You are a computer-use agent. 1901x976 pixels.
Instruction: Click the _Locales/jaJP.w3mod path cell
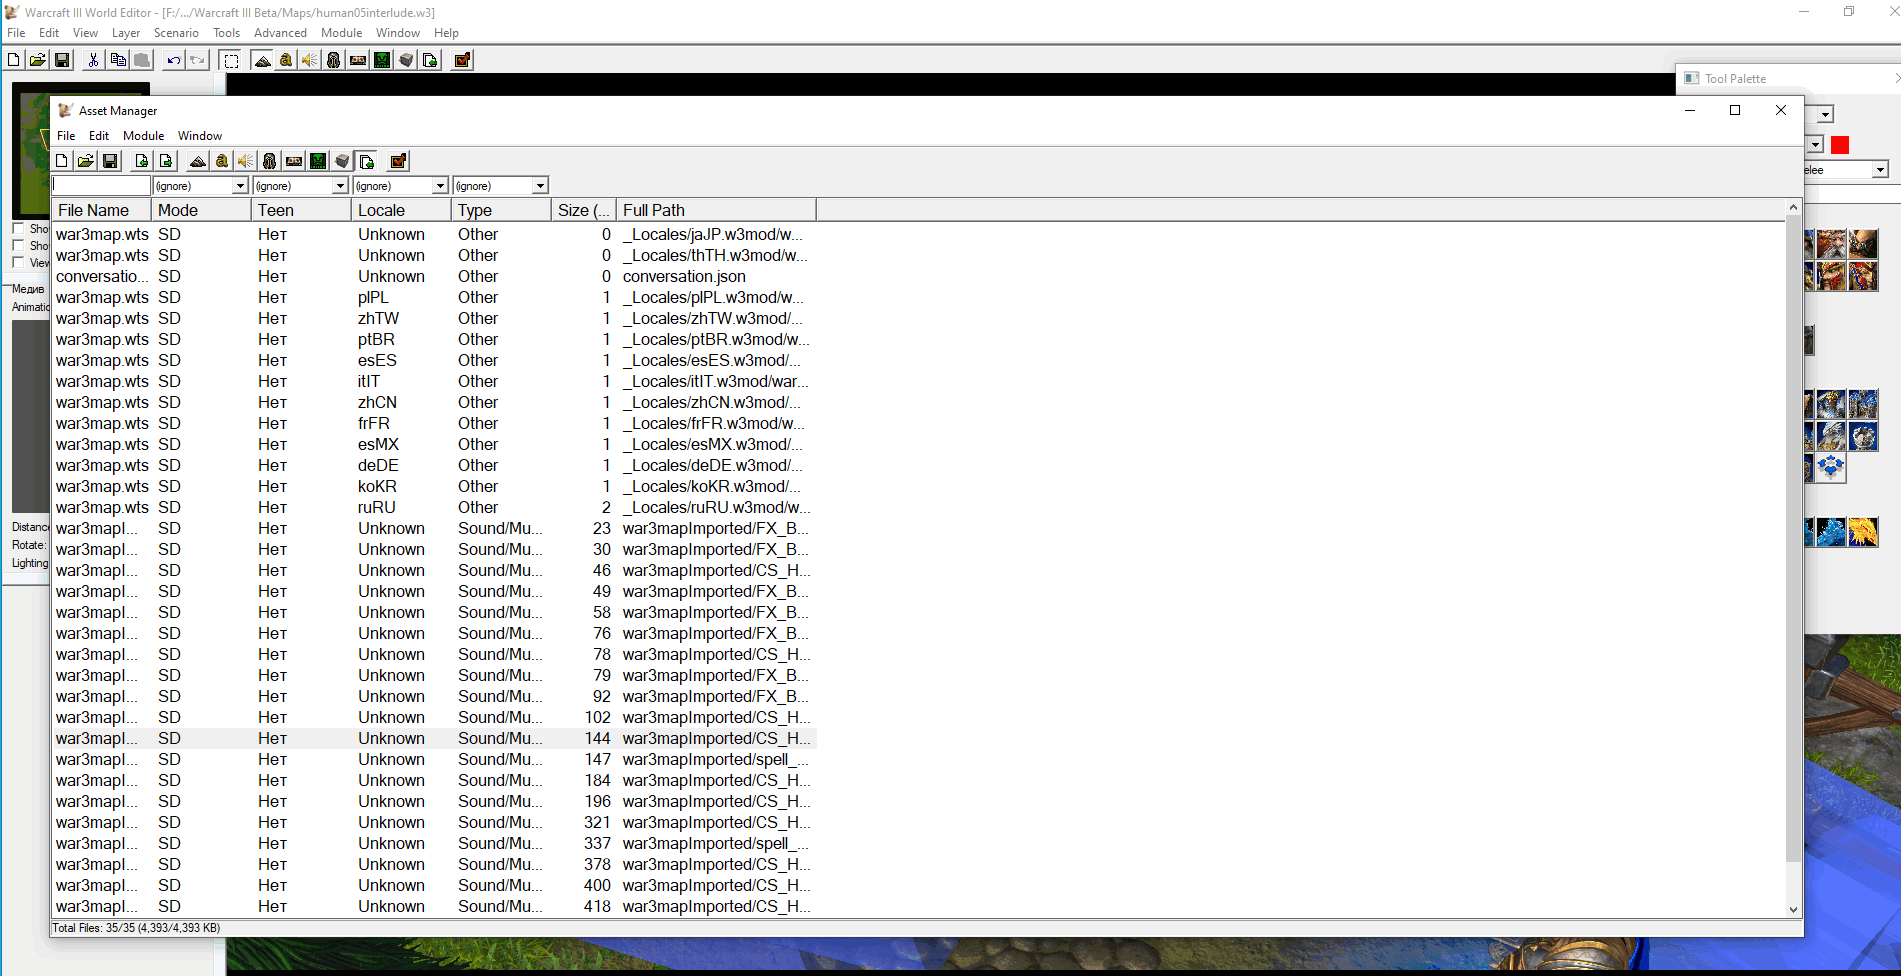(x=713, y=234)
